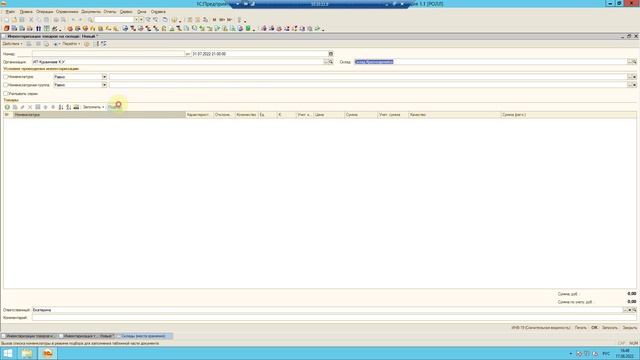Click the first red book icon in second toolbar
This screenshot has width=640, height=360.
click(x=7, y=29)
